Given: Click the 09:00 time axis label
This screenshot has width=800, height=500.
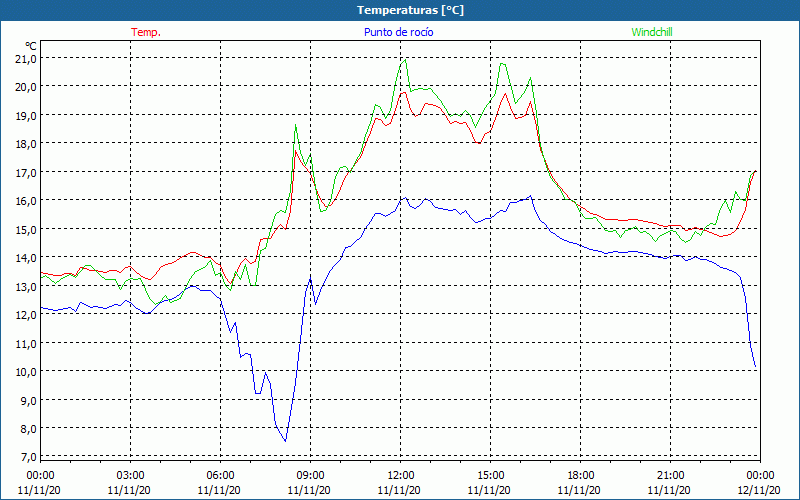Looking at the screenshot, I should [310, 476].
